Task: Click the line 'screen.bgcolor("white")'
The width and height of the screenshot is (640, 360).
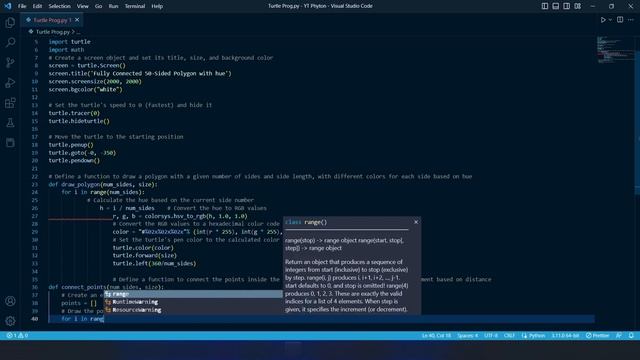Action: 85,89
